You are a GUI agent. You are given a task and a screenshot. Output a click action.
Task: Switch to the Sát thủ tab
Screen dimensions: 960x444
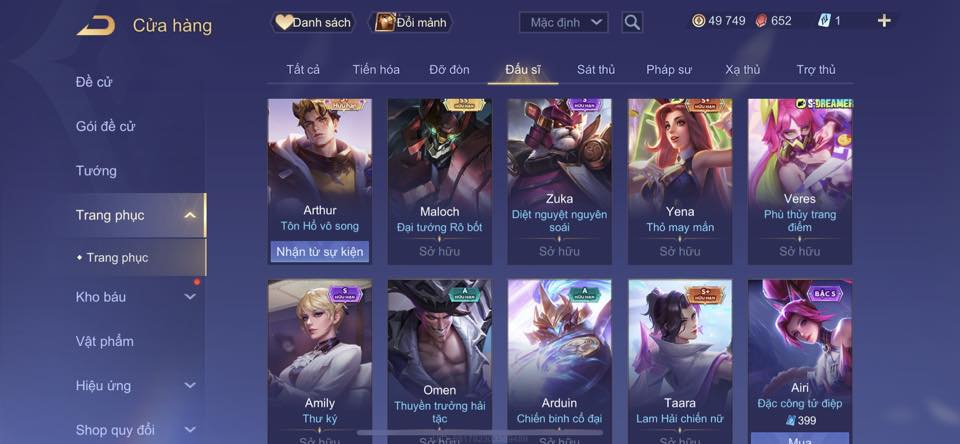tap(596, 70)
